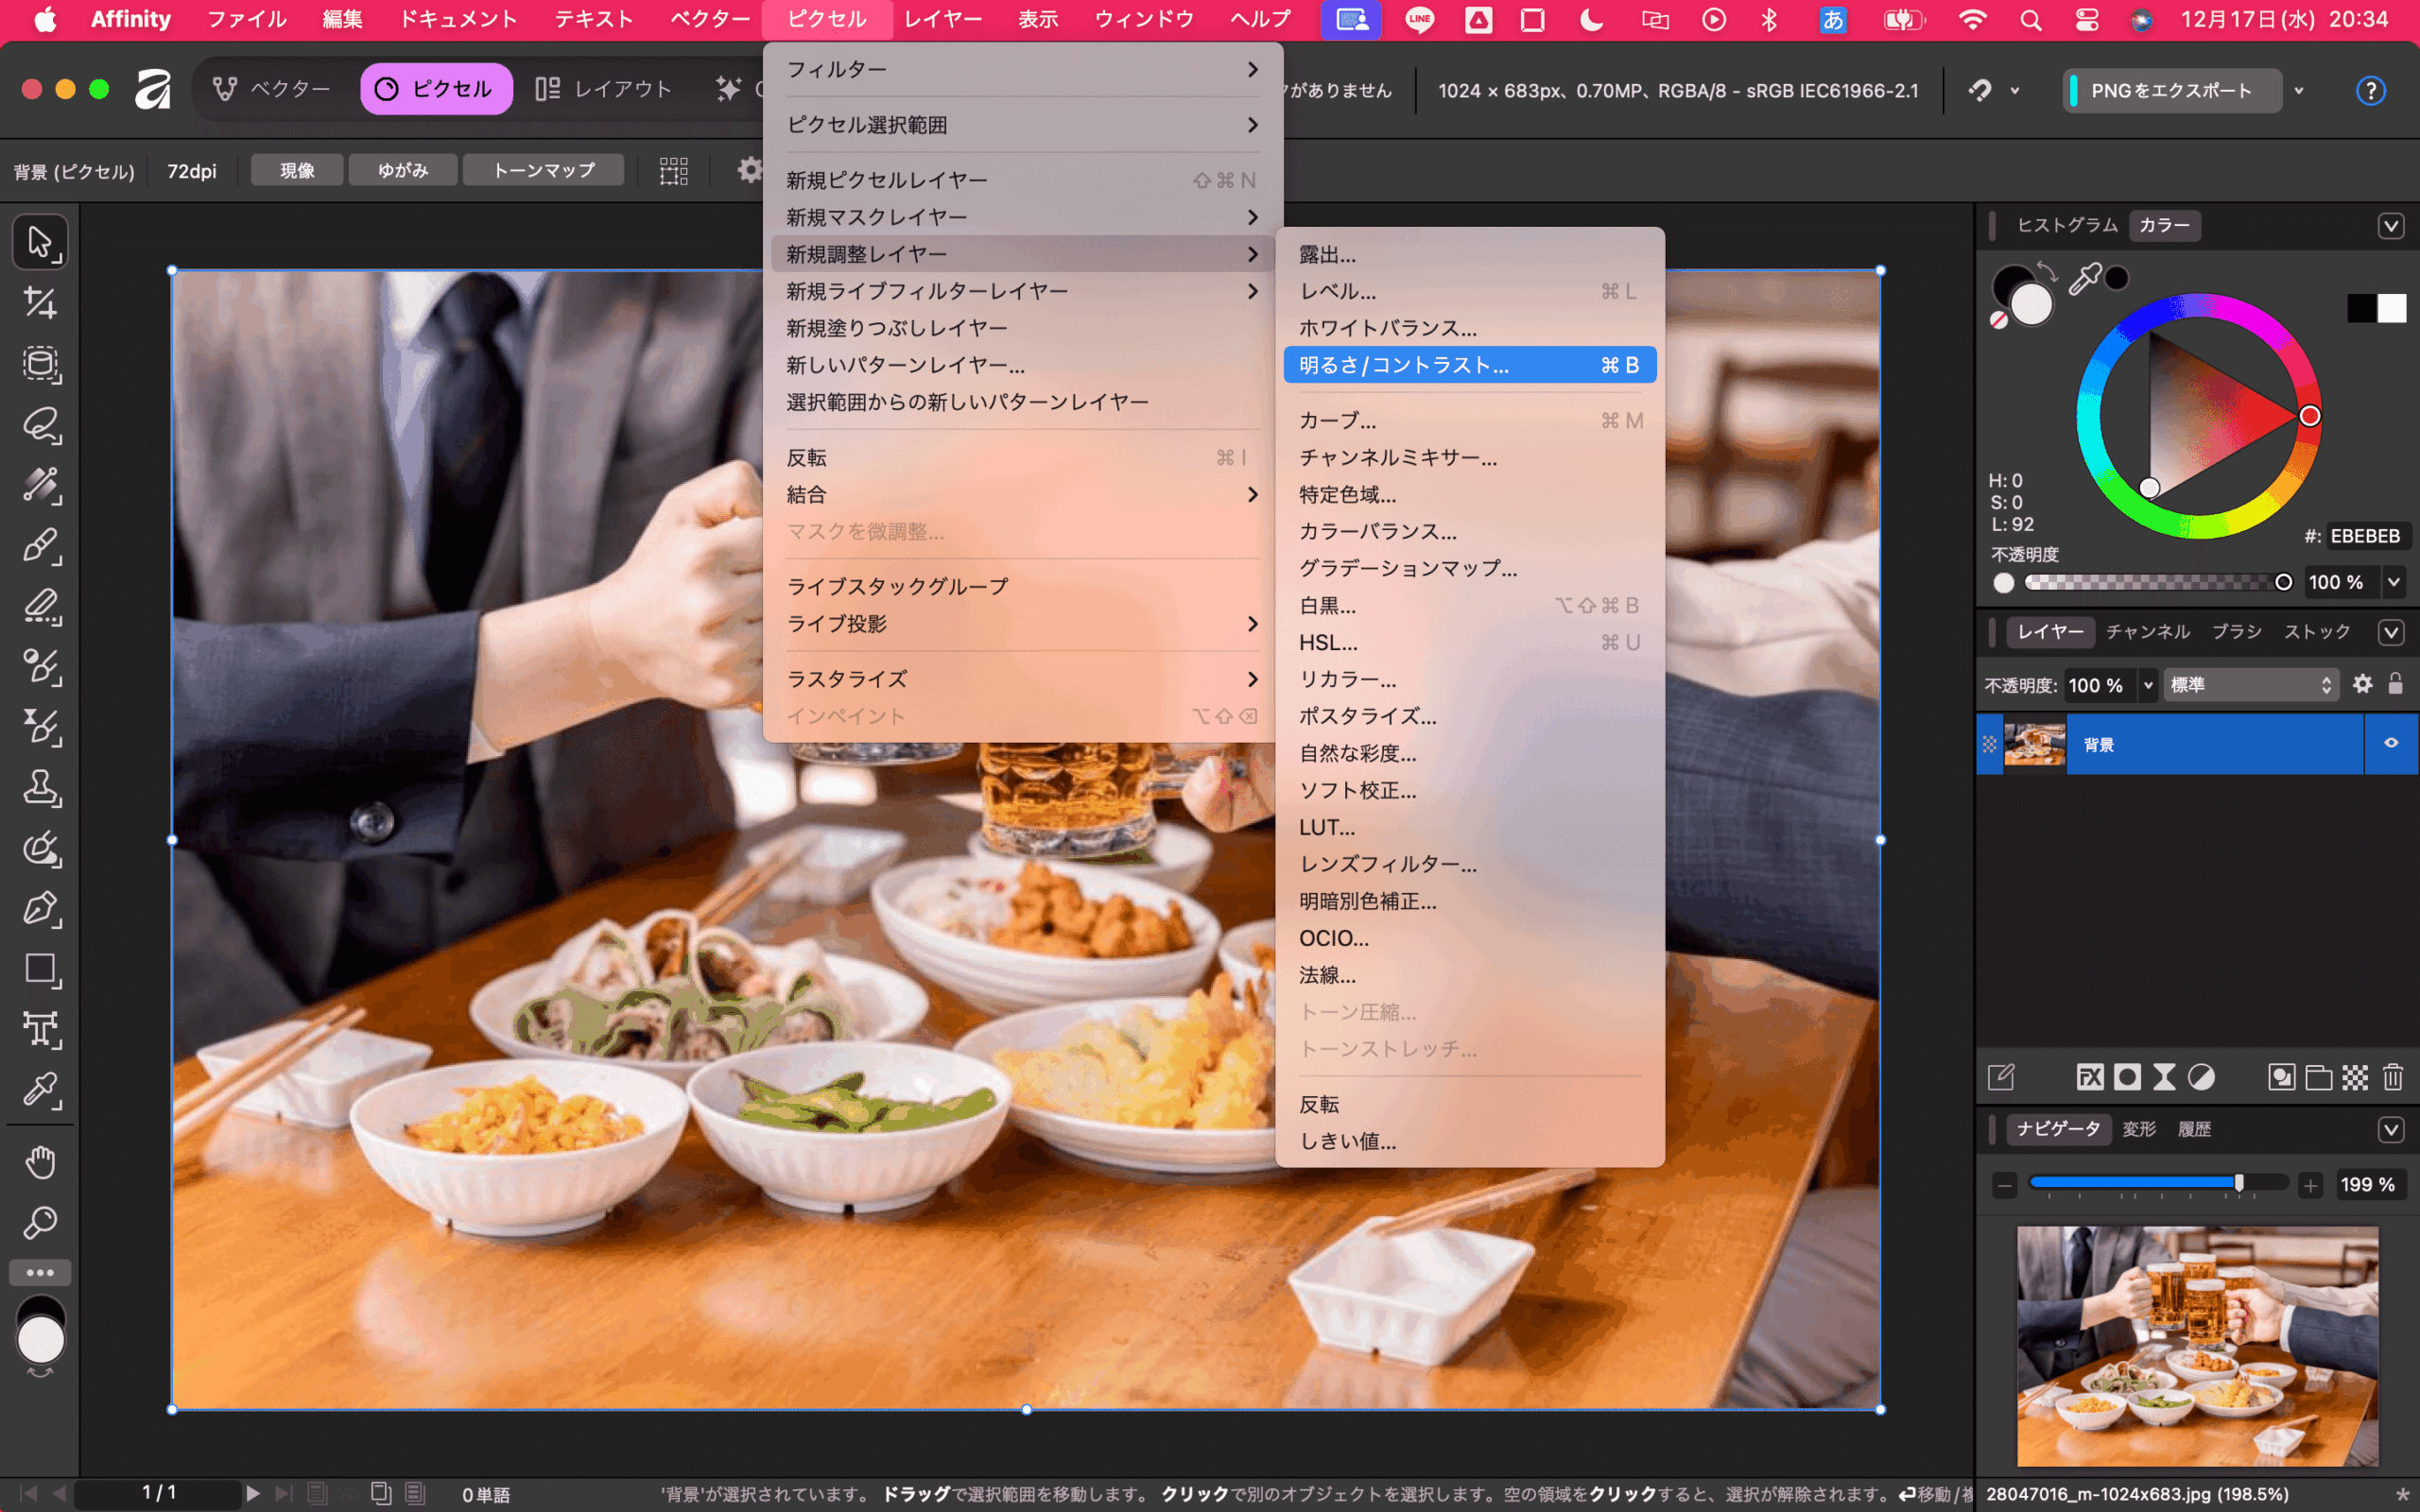Click the color picker eyedropper icon

click(x=2084, y=279)
